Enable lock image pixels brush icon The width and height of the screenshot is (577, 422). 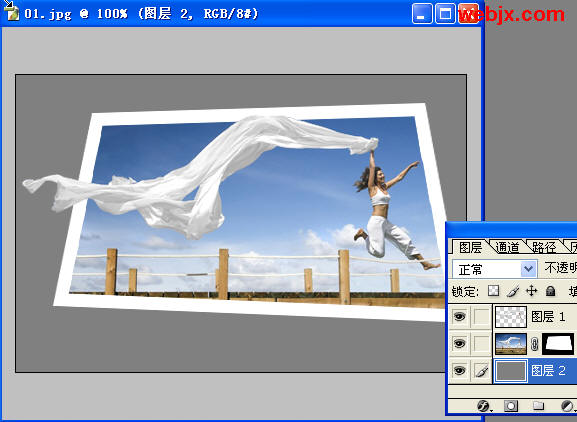click(x=513, y=291)
